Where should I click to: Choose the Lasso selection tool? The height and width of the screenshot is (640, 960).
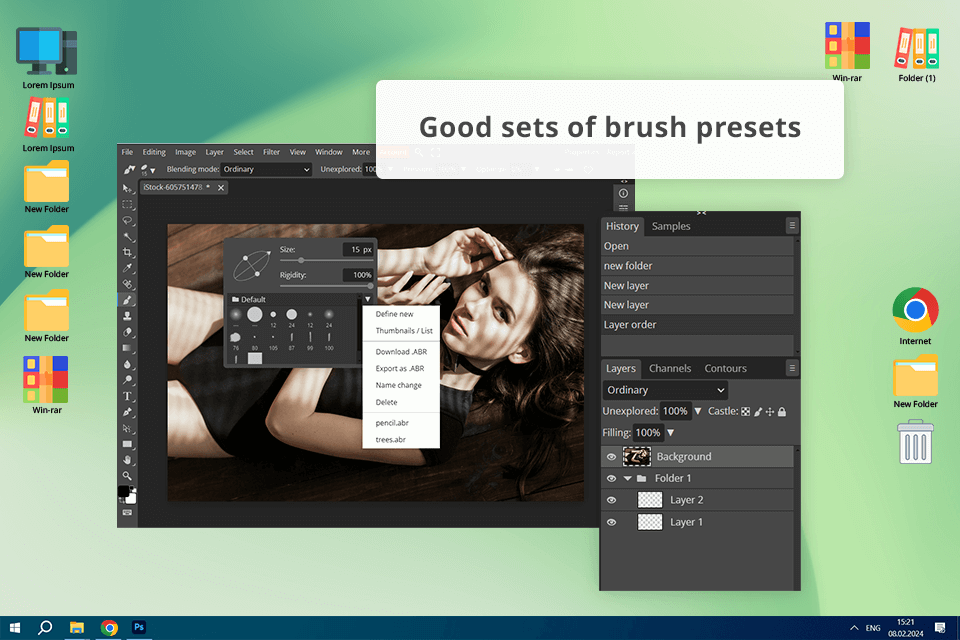point(128,220)
